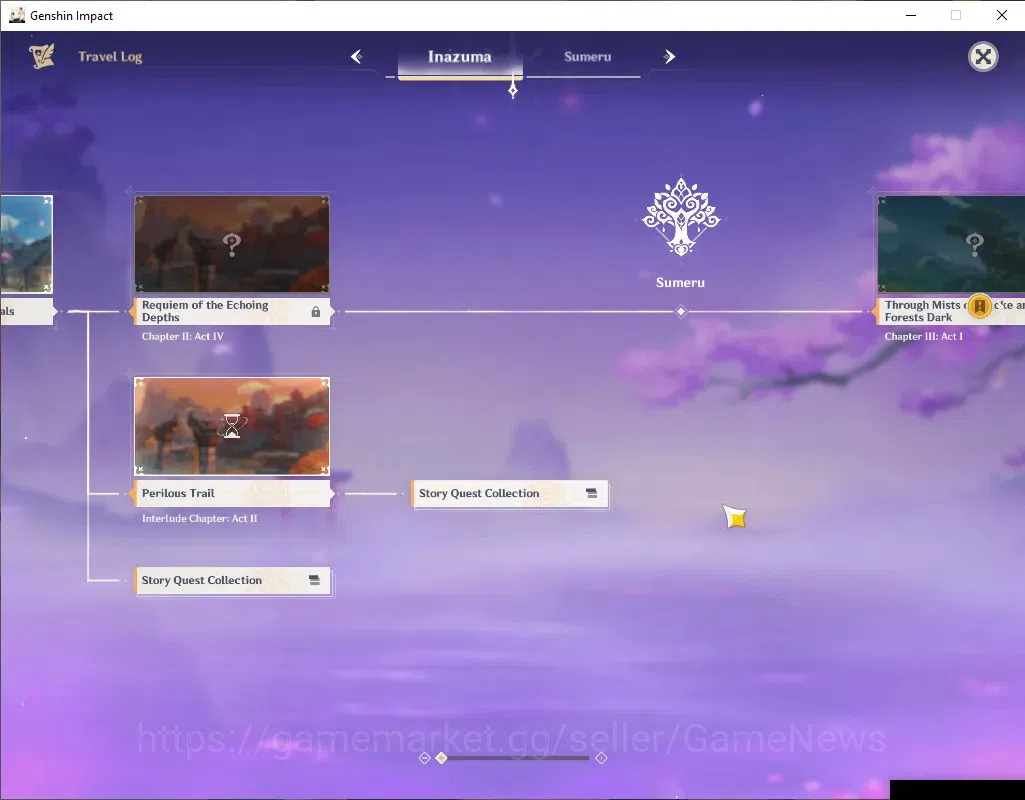Click the Genshin Impact window icon
Screen dimensions: 1025x800
pyautogui.click(x=16, y=15)
